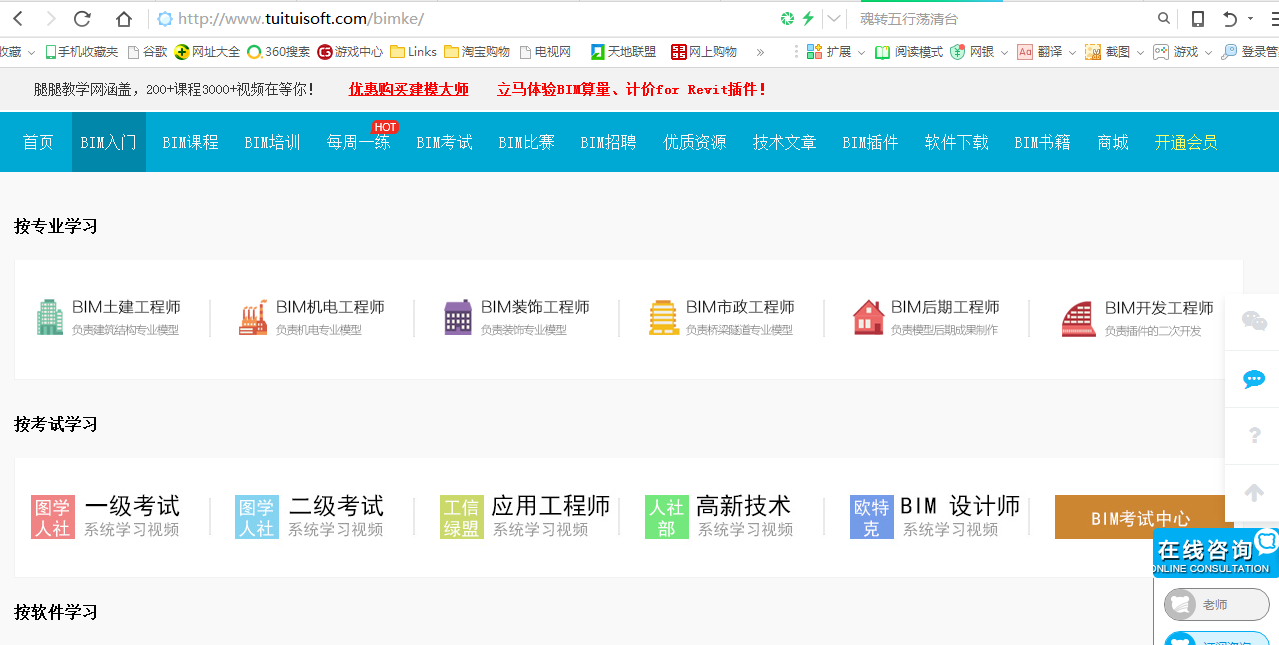Open the 360搜索 bookmark

[x=279, y=52]
